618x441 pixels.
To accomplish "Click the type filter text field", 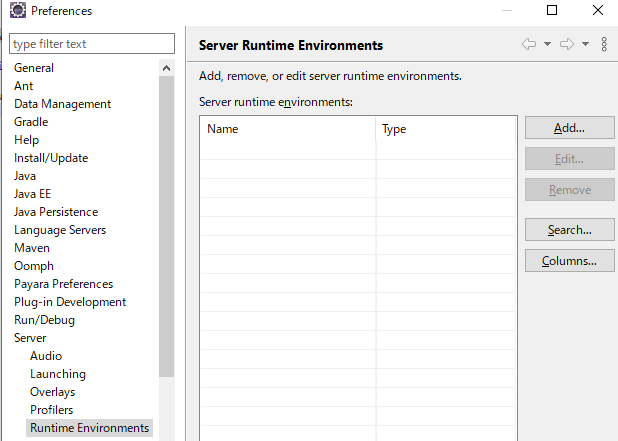I will (92, 44).
